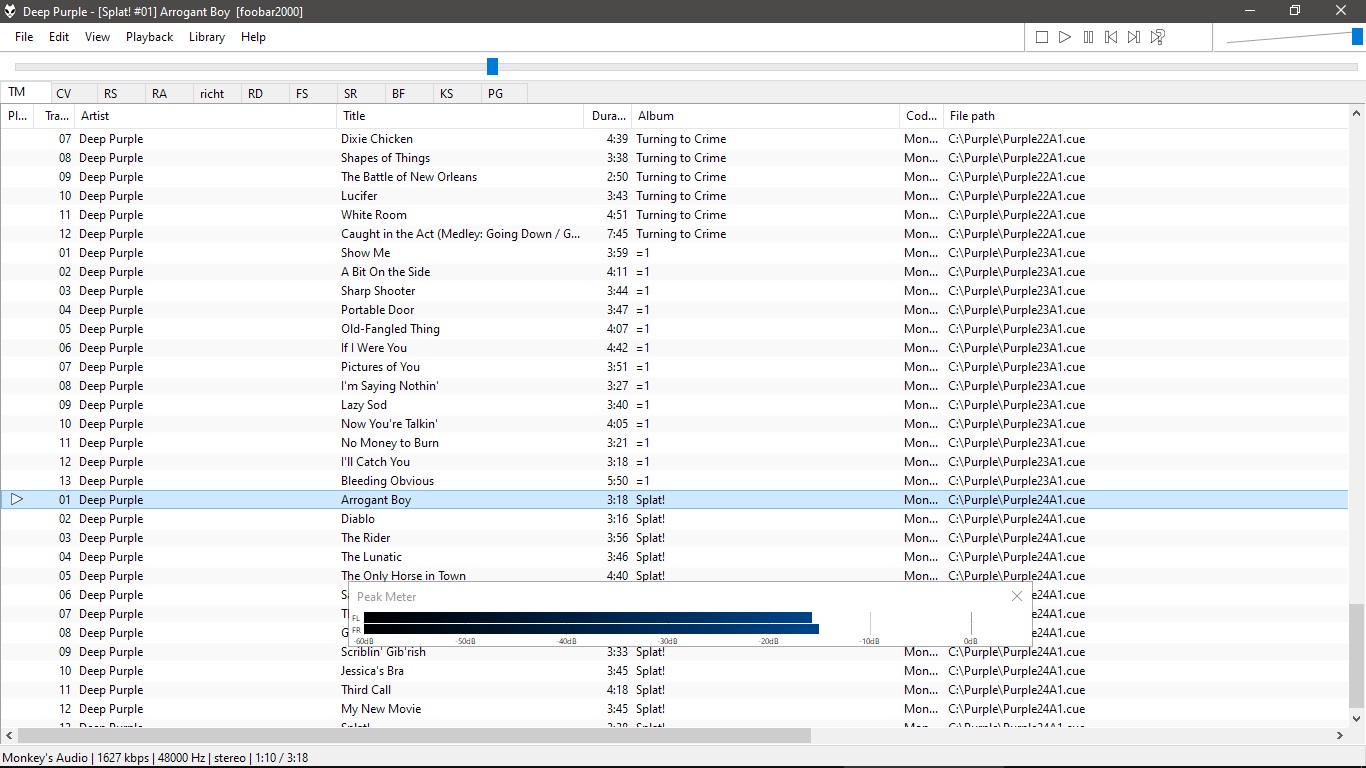This screenshot has width=1366, height=768.
Task: Switch to the KS playlist tab
Action: coord(458,93)
